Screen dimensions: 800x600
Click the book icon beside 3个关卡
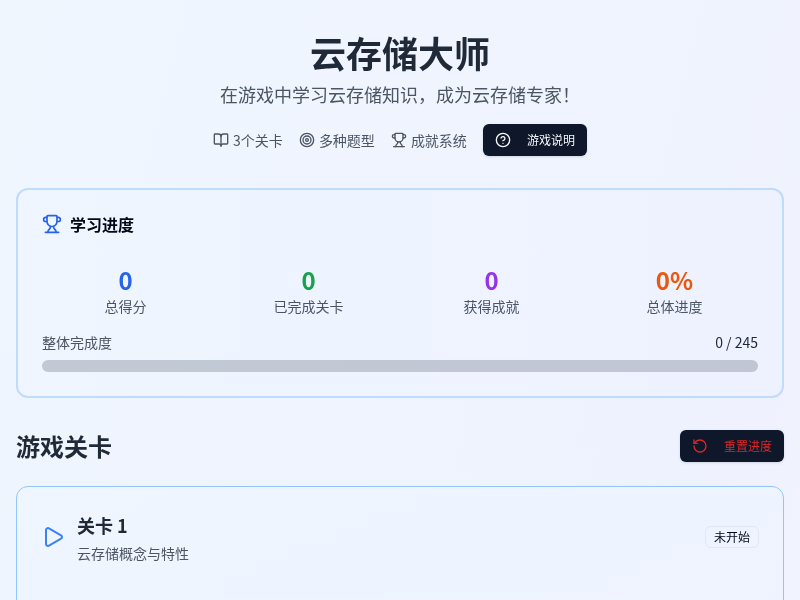point(220,140)
